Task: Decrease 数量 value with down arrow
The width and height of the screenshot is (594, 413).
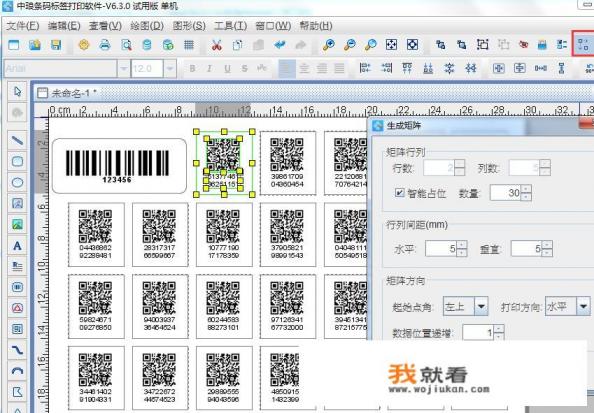Action: click(x=526, y=197)
